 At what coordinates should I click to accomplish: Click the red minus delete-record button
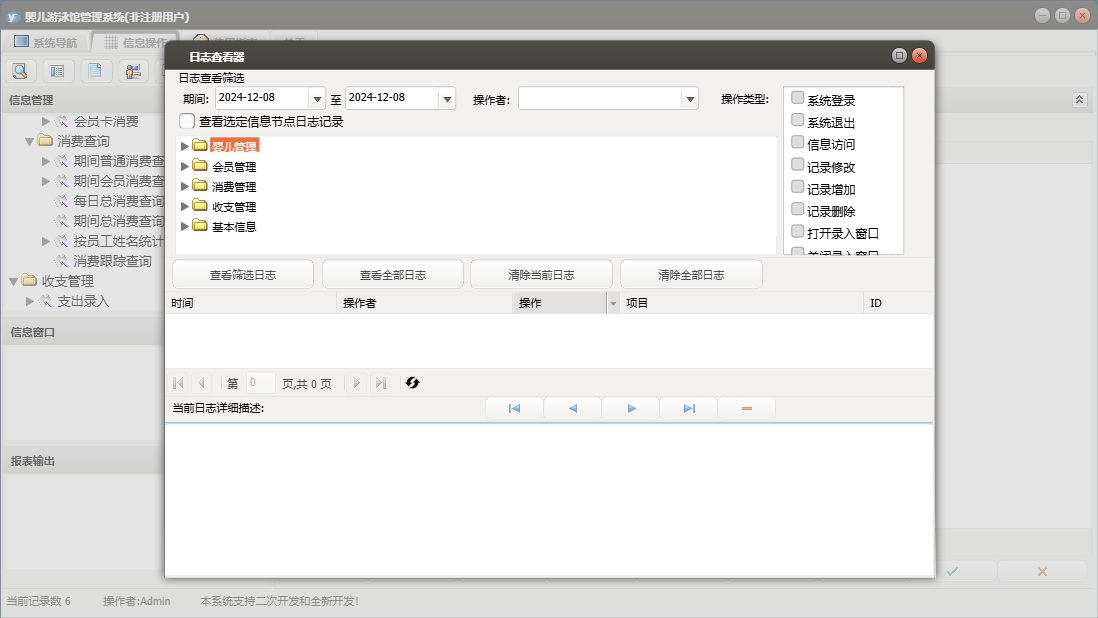[x=746, y=409]
